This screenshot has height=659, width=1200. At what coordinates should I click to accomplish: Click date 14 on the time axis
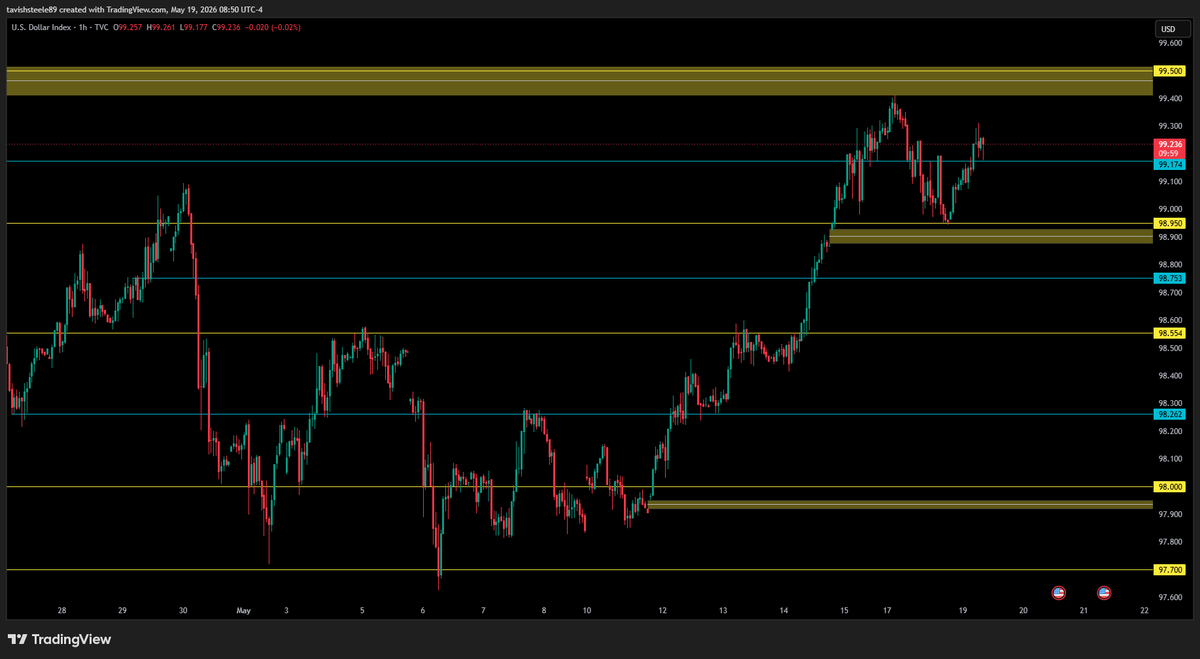[x=784, y=609]
